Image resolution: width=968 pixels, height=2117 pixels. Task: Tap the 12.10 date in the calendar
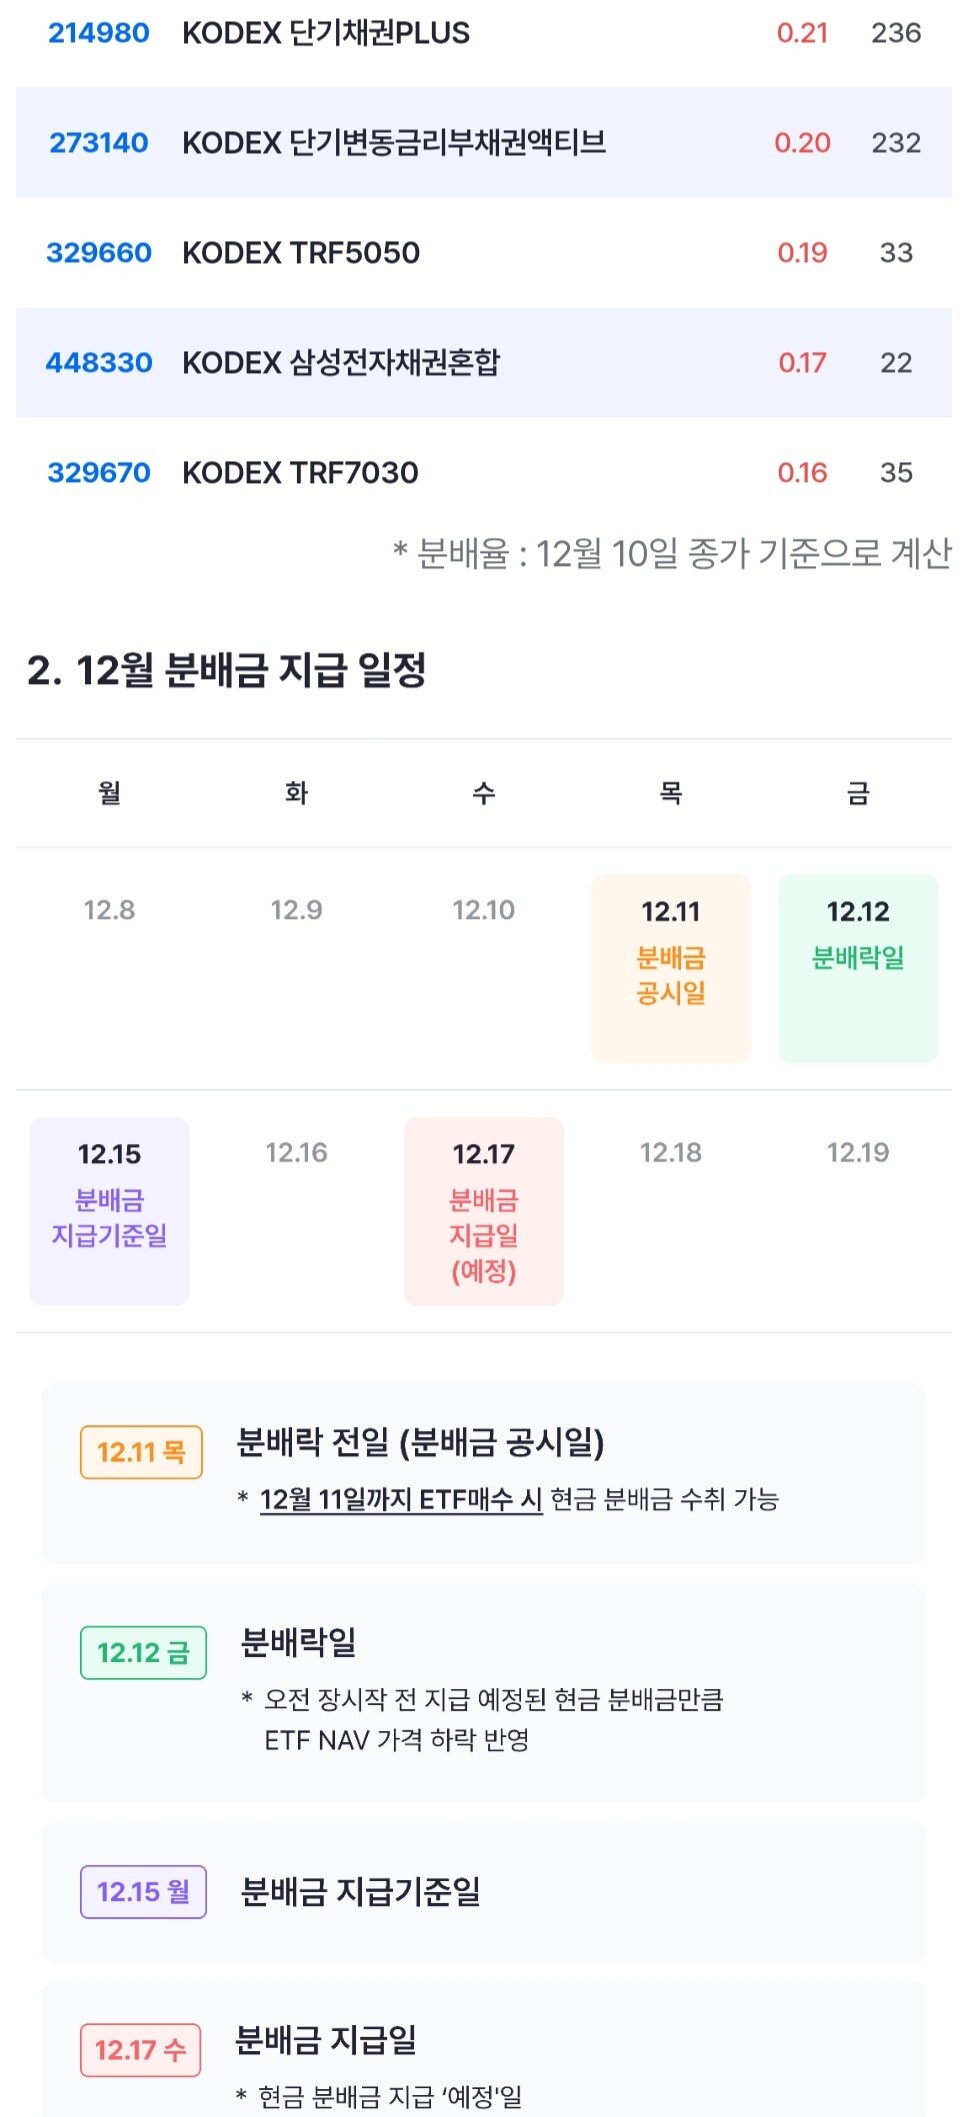(484, 910)
